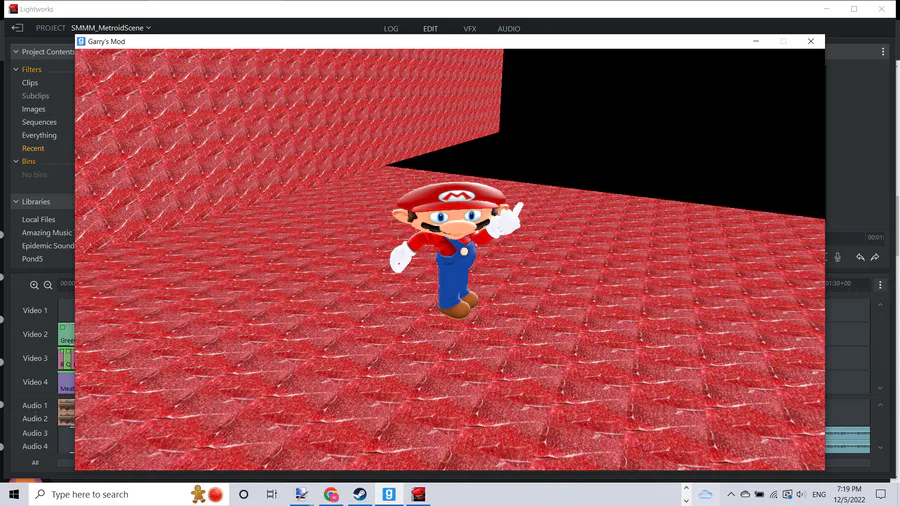Select the Audio 4 track label
This screenshot has width=900, height=506.
[35, 446]
